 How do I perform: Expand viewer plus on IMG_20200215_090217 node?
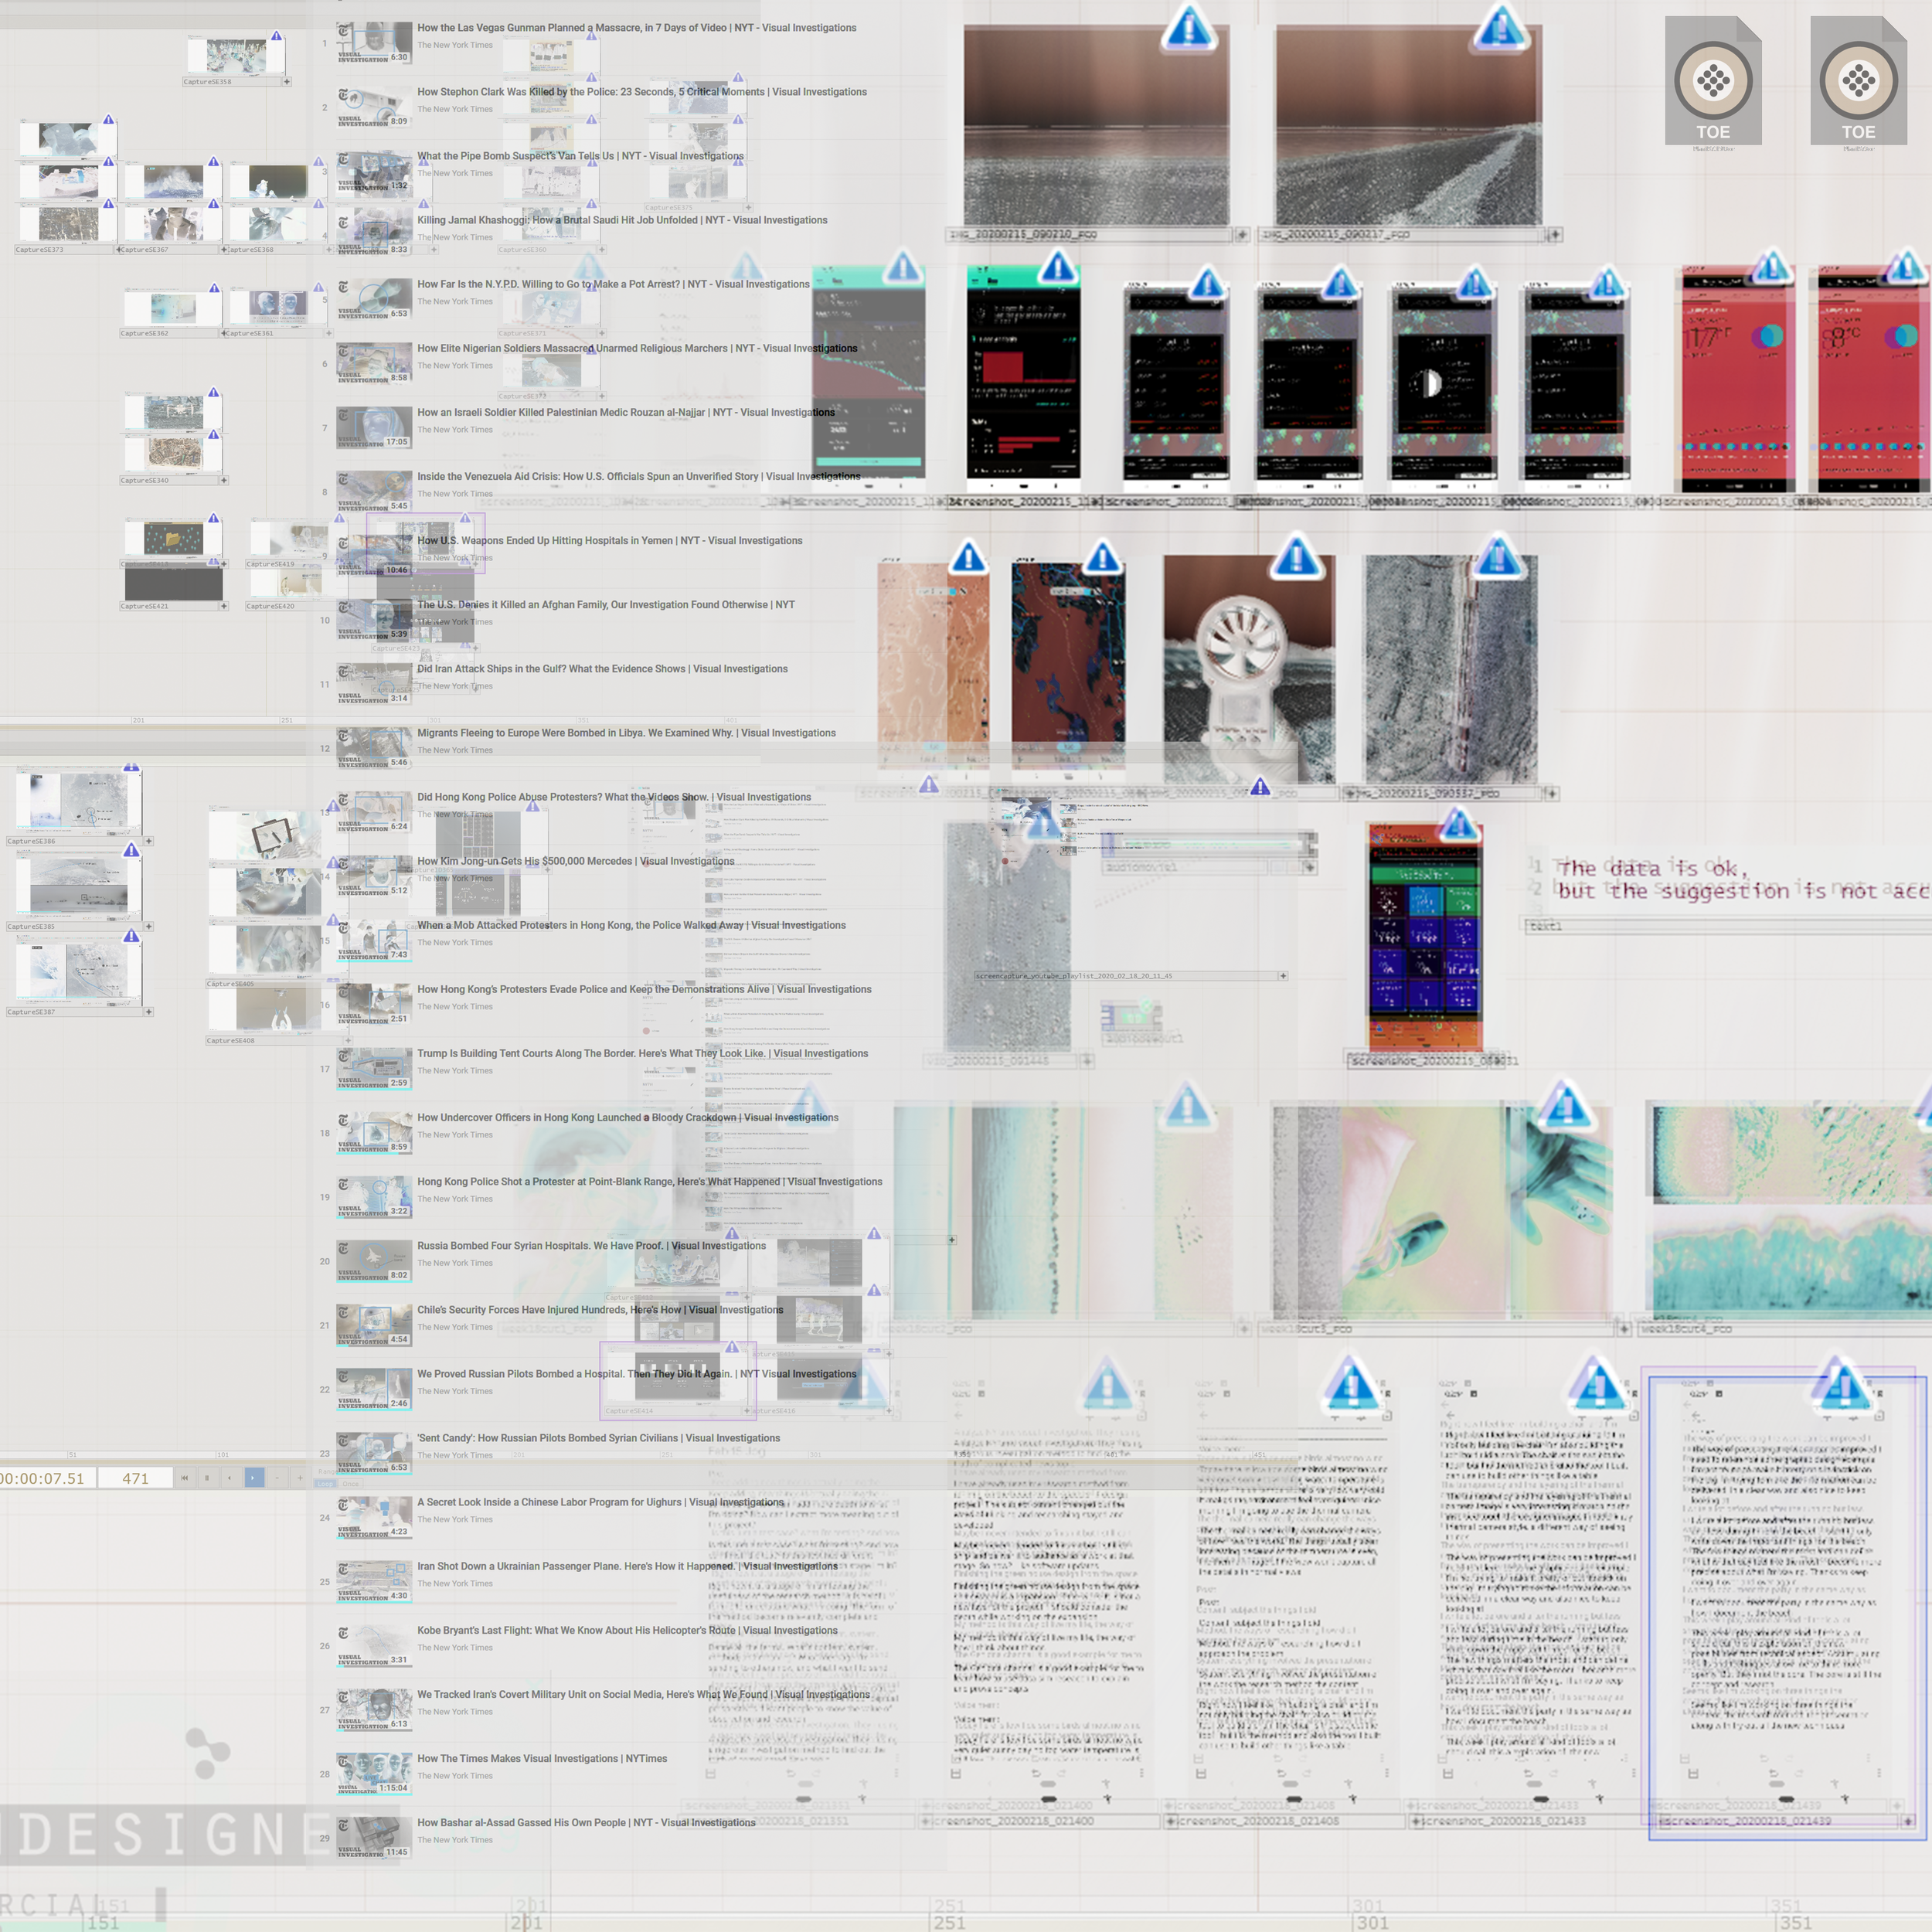1554,235
